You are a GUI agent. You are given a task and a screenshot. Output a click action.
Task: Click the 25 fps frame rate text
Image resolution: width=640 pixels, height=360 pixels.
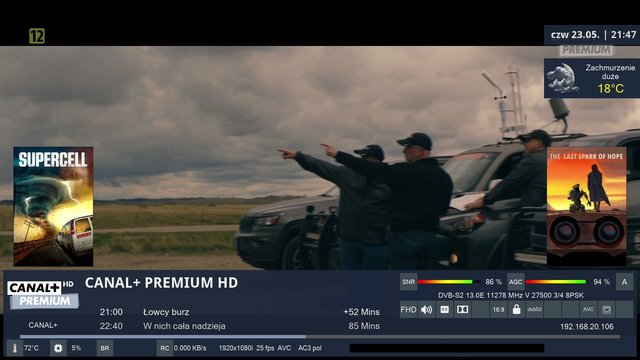265,348
